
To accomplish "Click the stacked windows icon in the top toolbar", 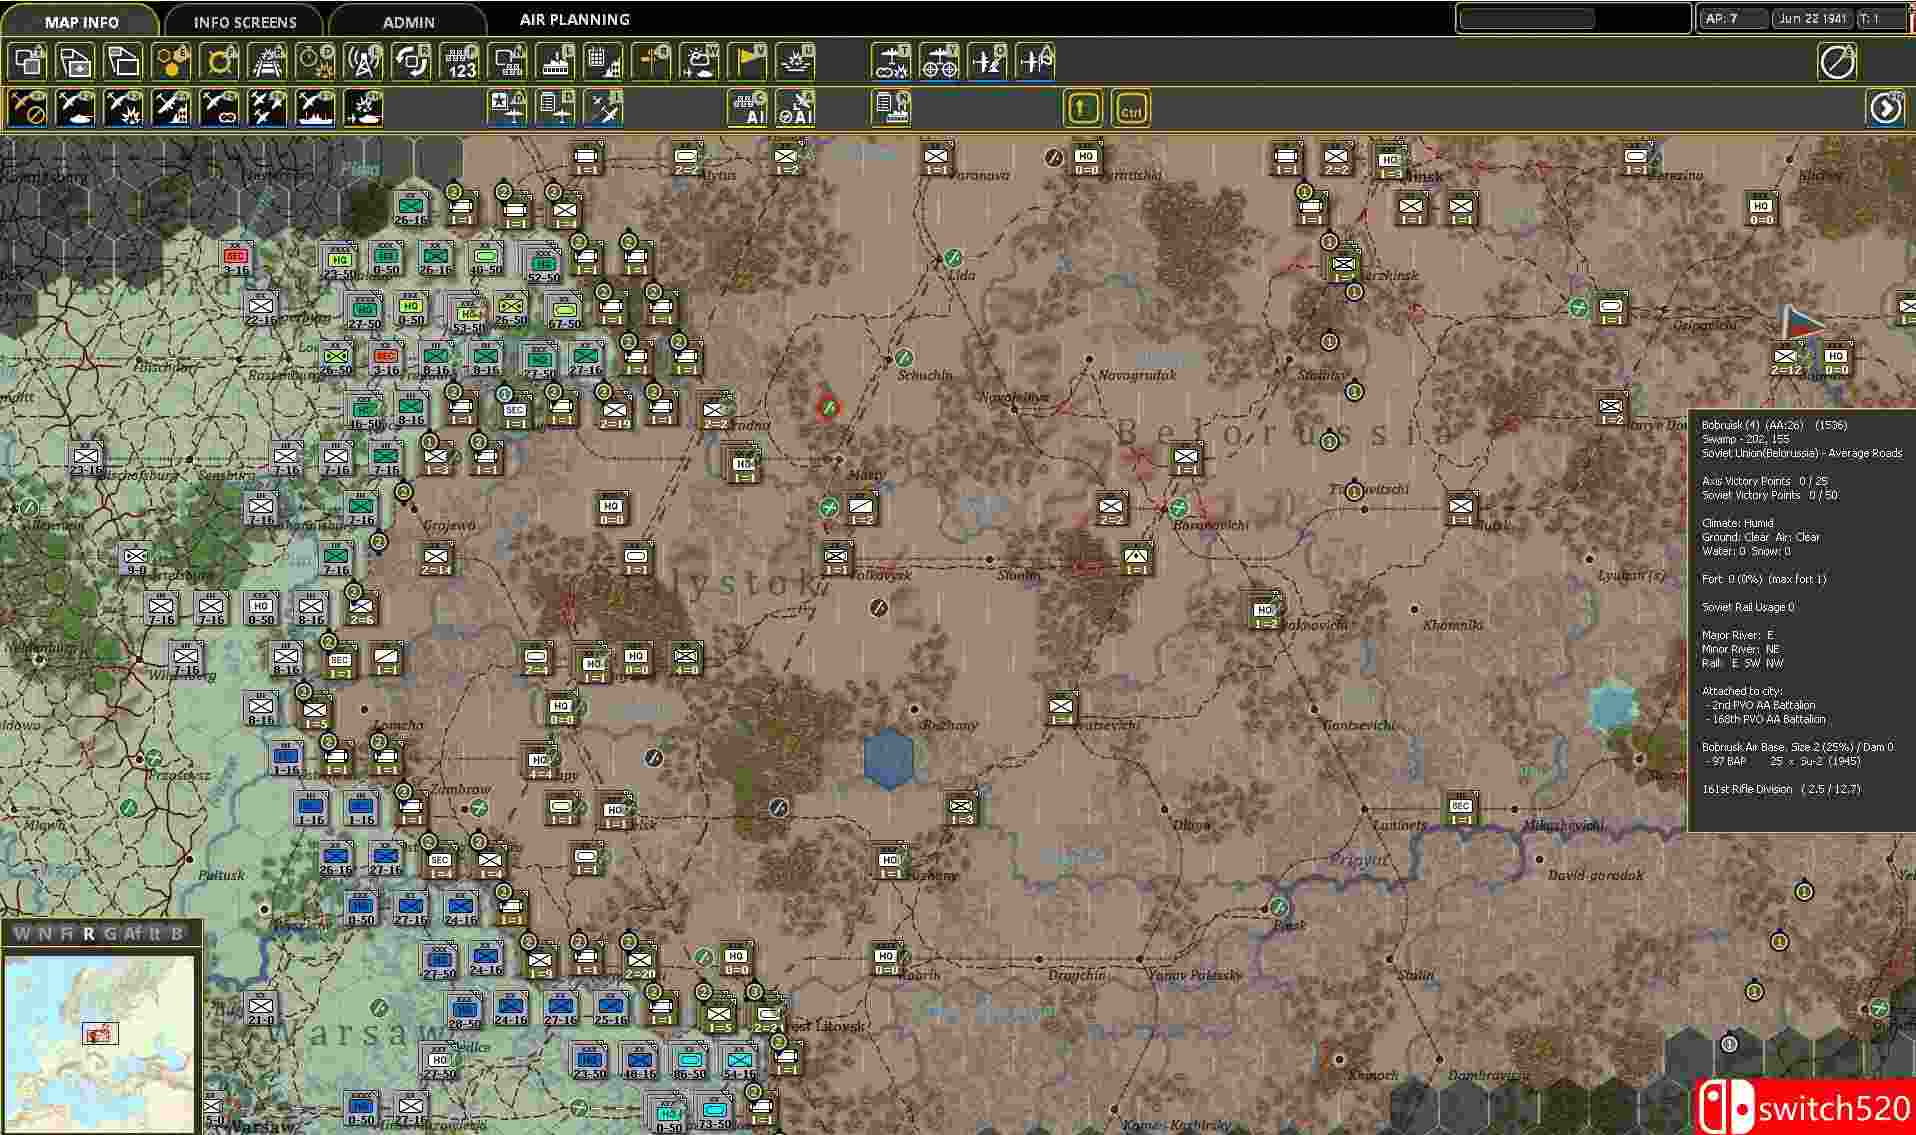I will [x=124, y=62].
